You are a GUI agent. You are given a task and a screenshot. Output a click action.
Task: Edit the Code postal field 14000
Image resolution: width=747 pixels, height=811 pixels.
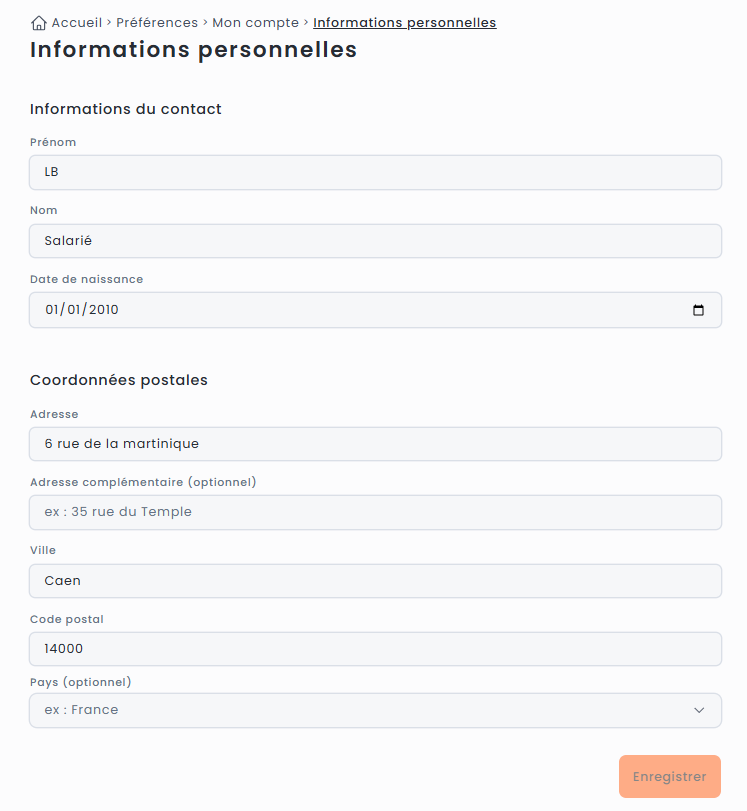375,649
